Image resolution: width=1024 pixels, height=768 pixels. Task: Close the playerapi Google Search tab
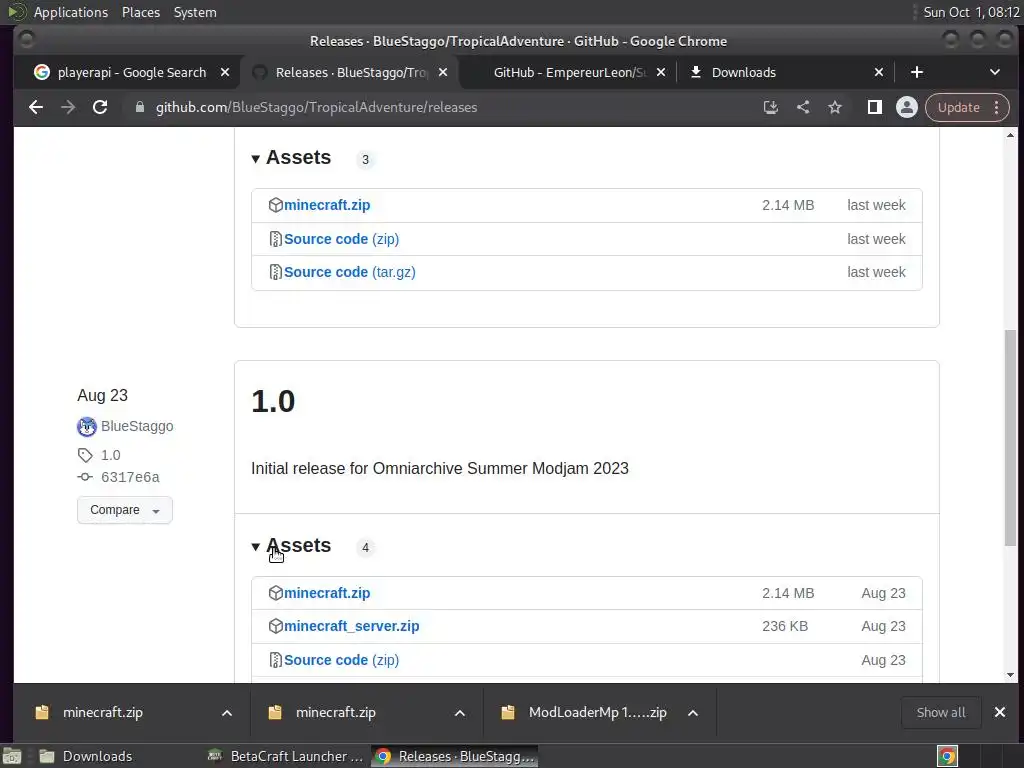[x=225, y=72]
